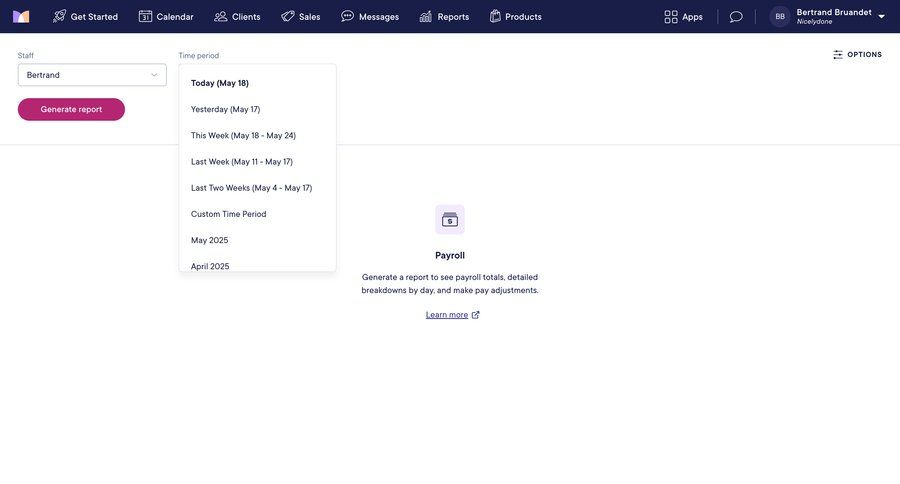Click the Clients people icon
This screenshot has height=484, width=900.
[221, 16]
